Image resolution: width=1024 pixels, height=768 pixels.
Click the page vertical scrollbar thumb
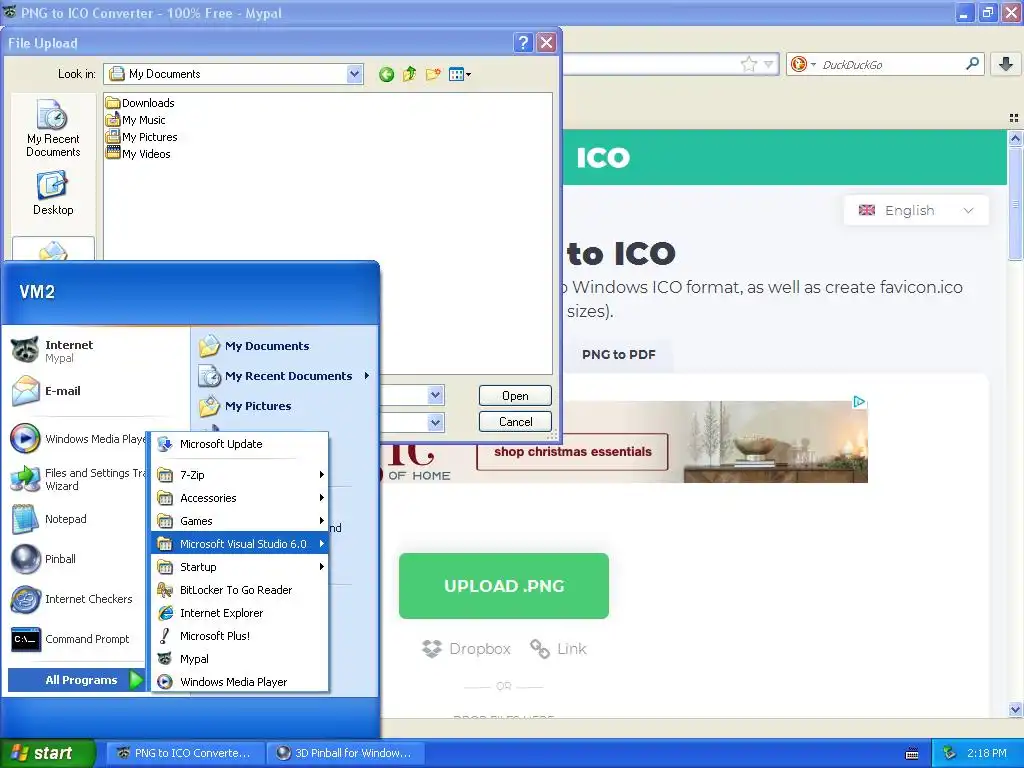(1015, 202)
